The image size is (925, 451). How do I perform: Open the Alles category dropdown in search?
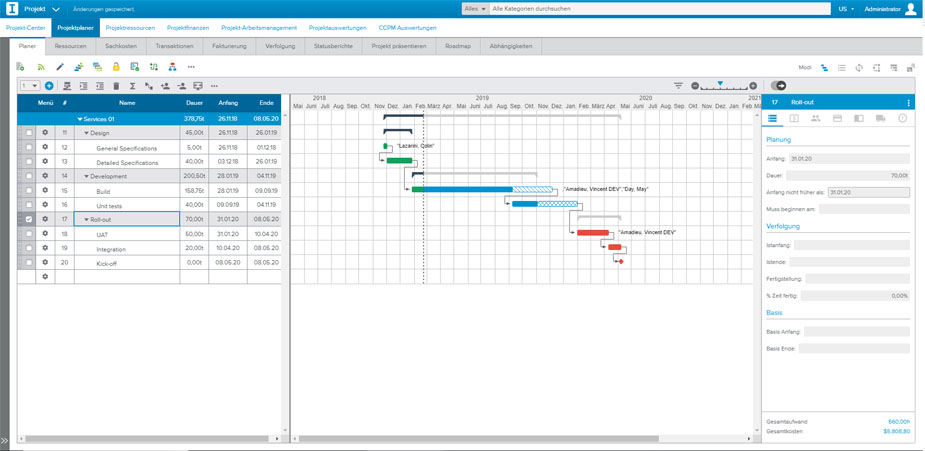pos(475,9)
